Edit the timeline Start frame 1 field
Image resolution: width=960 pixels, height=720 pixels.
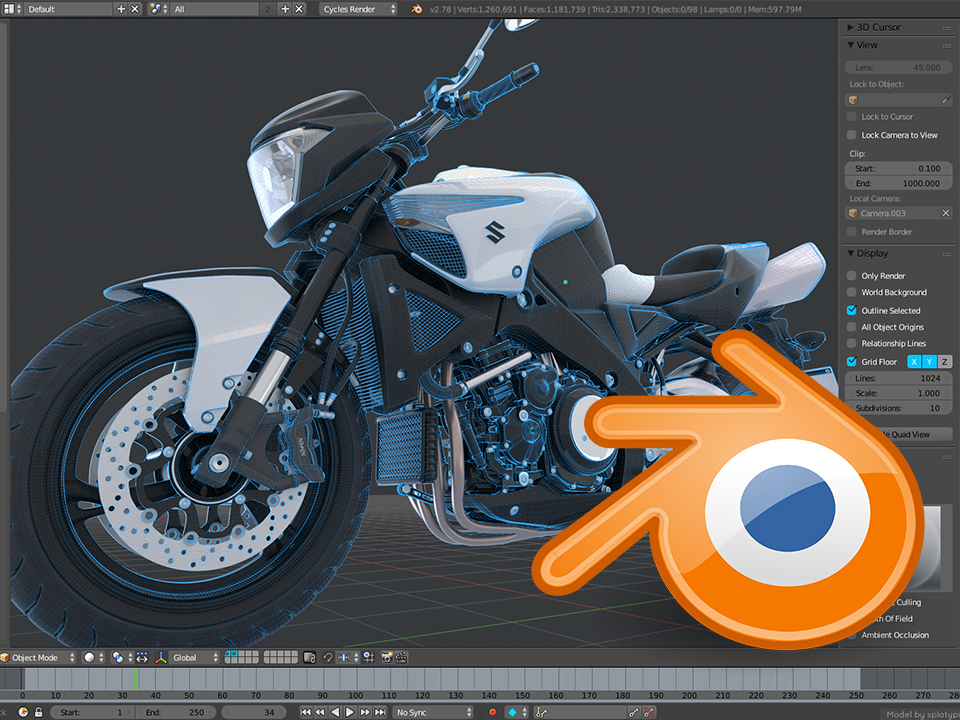[x=94, y=712]
